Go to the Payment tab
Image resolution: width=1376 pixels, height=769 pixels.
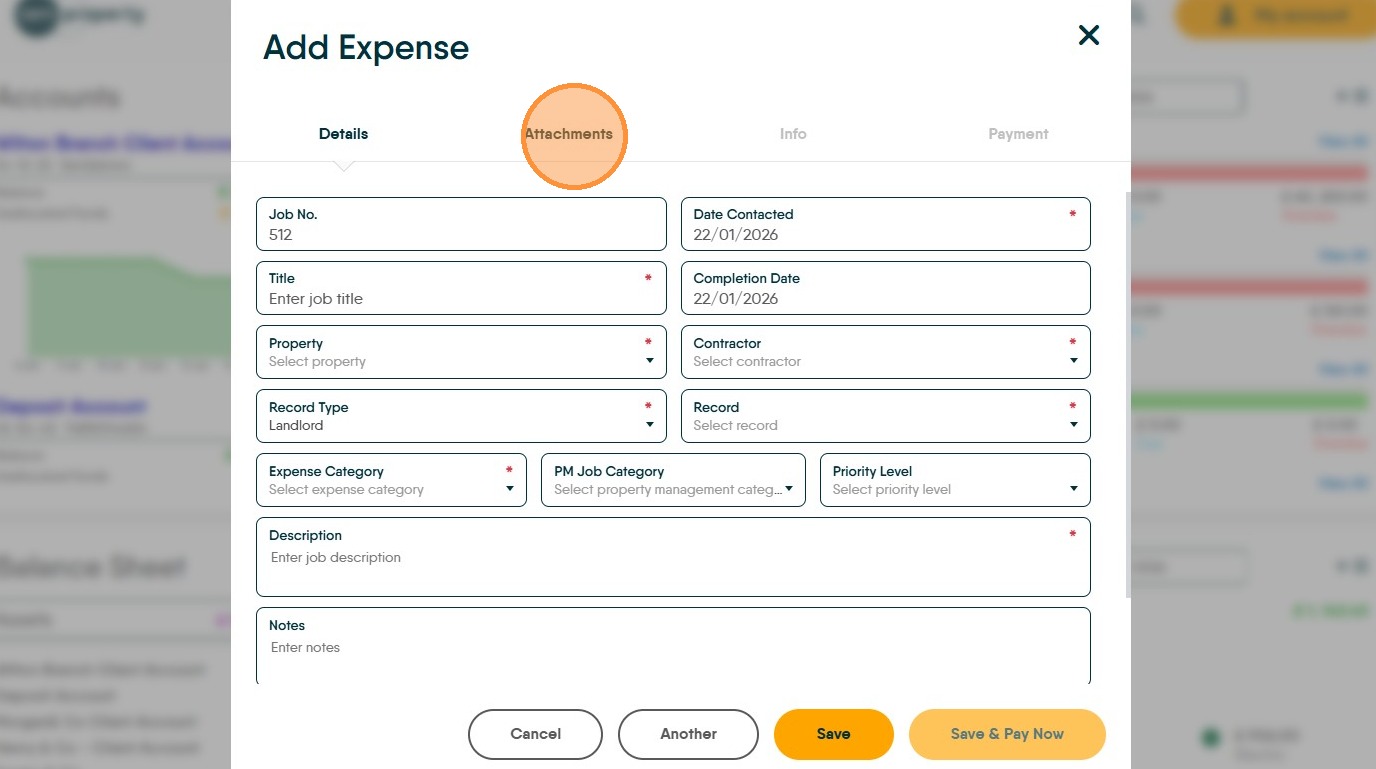point(1018,134)
